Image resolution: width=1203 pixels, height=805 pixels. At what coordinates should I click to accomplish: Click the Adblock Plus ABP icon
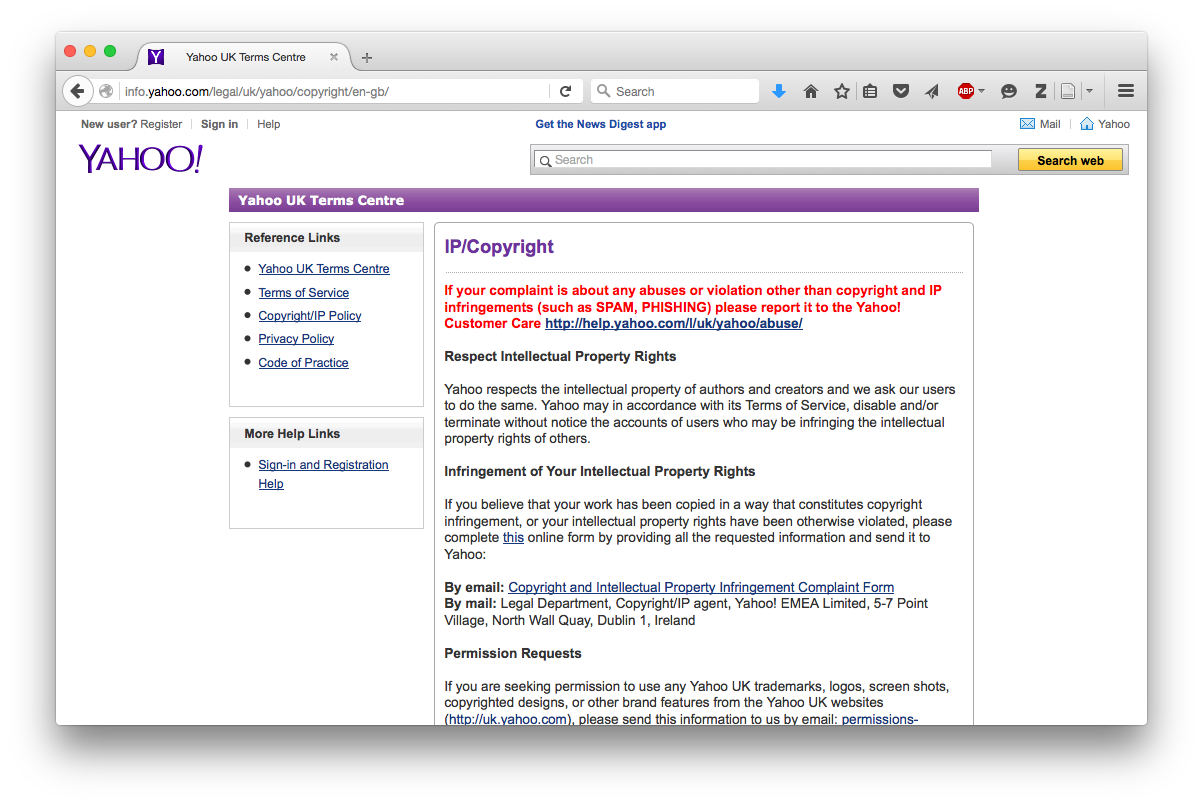click(965, 91)
